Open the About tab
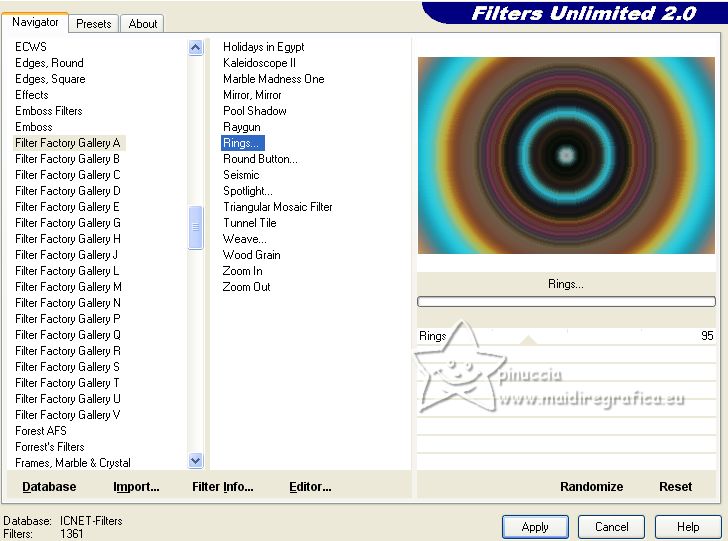The height and width of the screenshot is (541, 728). click(143, 24)
